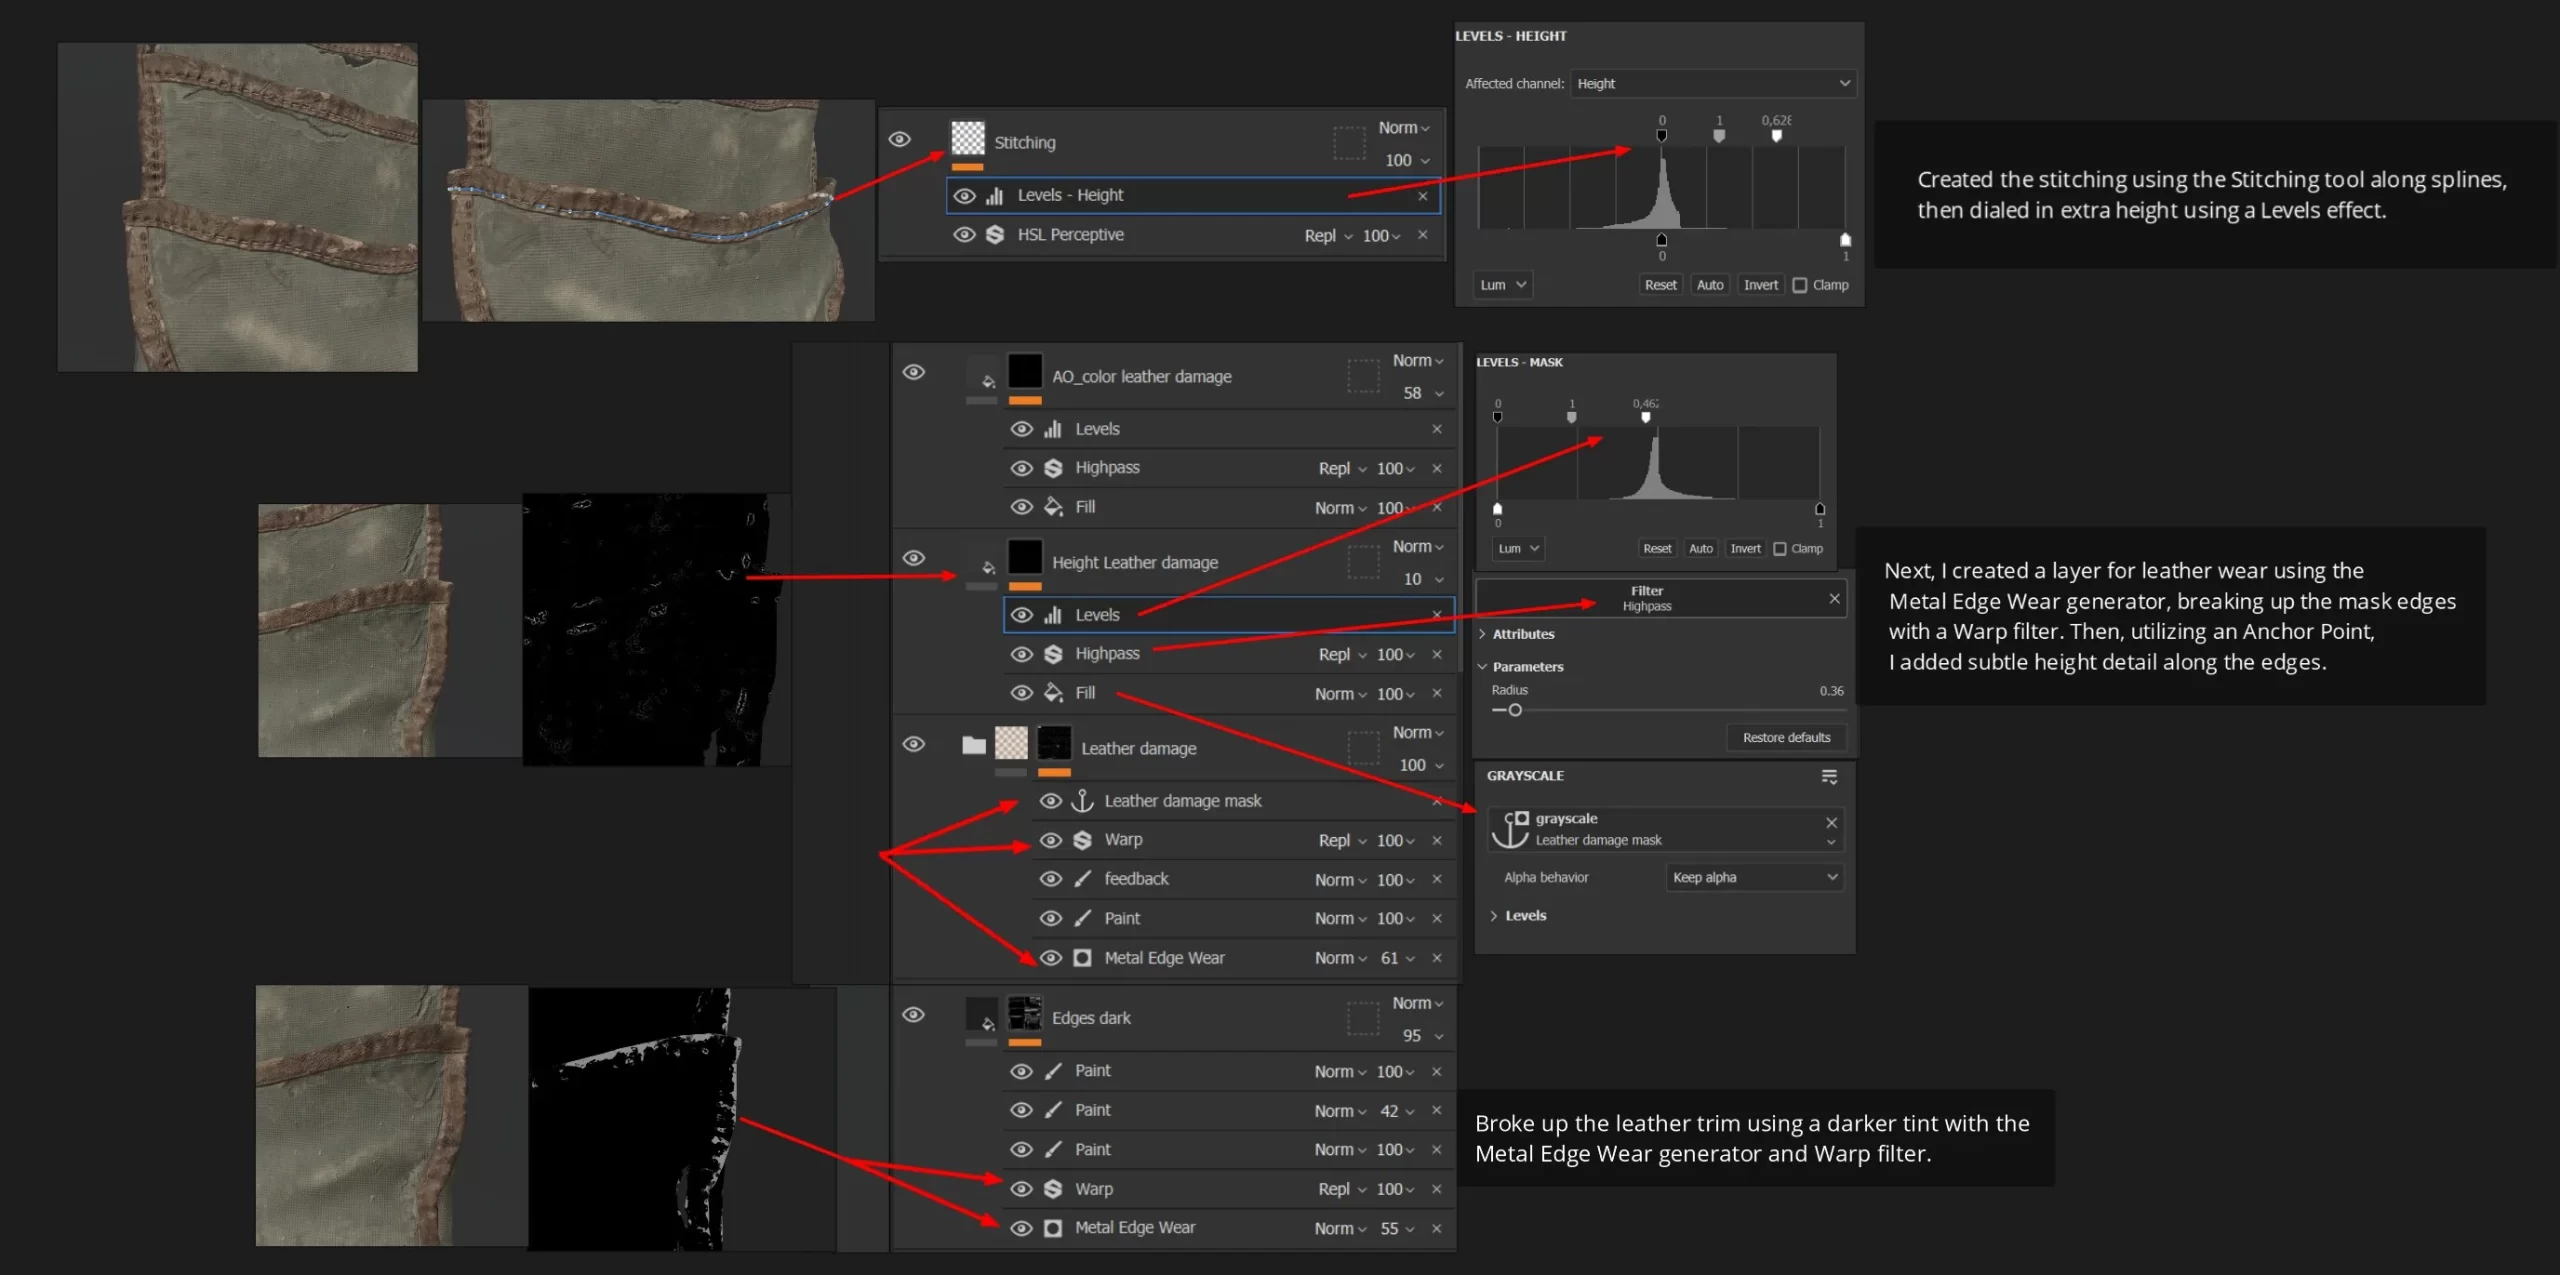This screenshot has width=2560, height=1275.
Task: Click the Edges dark mask thumbnail
Action: [1024, 1013]
